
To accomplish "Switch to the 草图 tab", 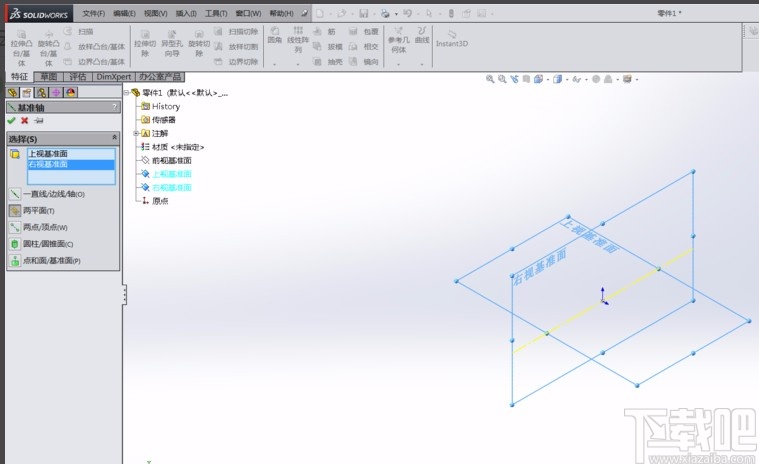I will point(48,77).
